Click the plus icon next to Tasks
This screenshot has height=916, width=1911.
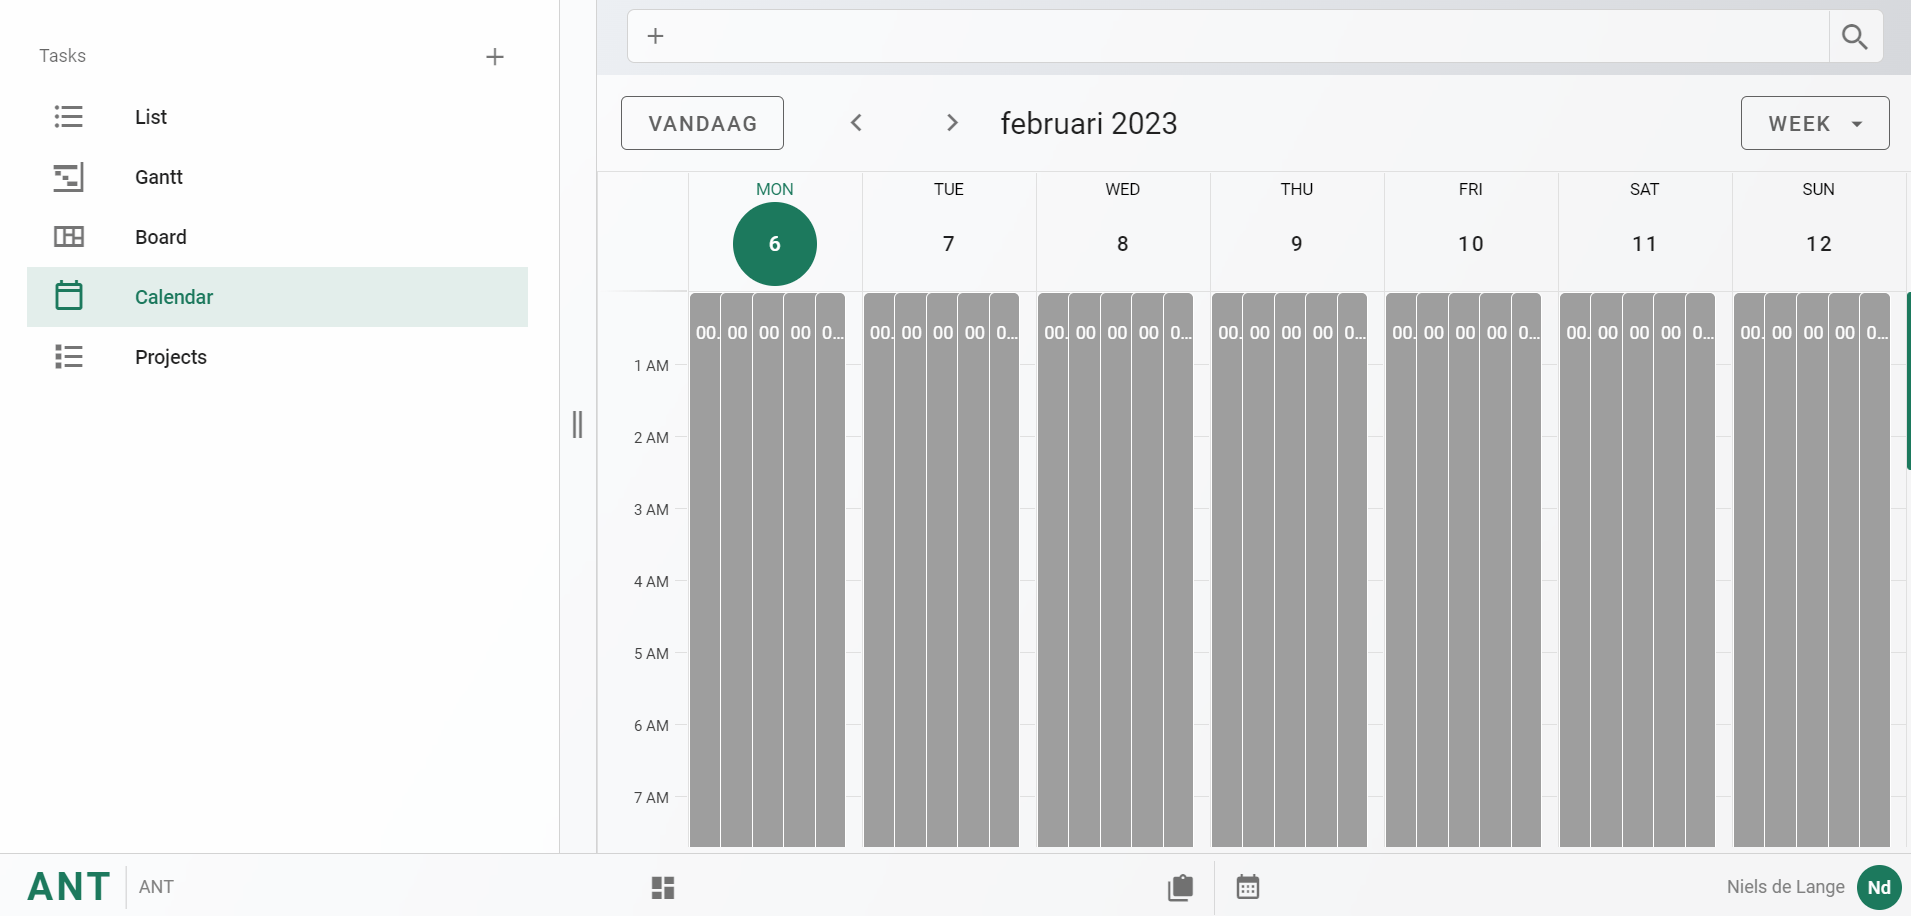pos(494,57)
